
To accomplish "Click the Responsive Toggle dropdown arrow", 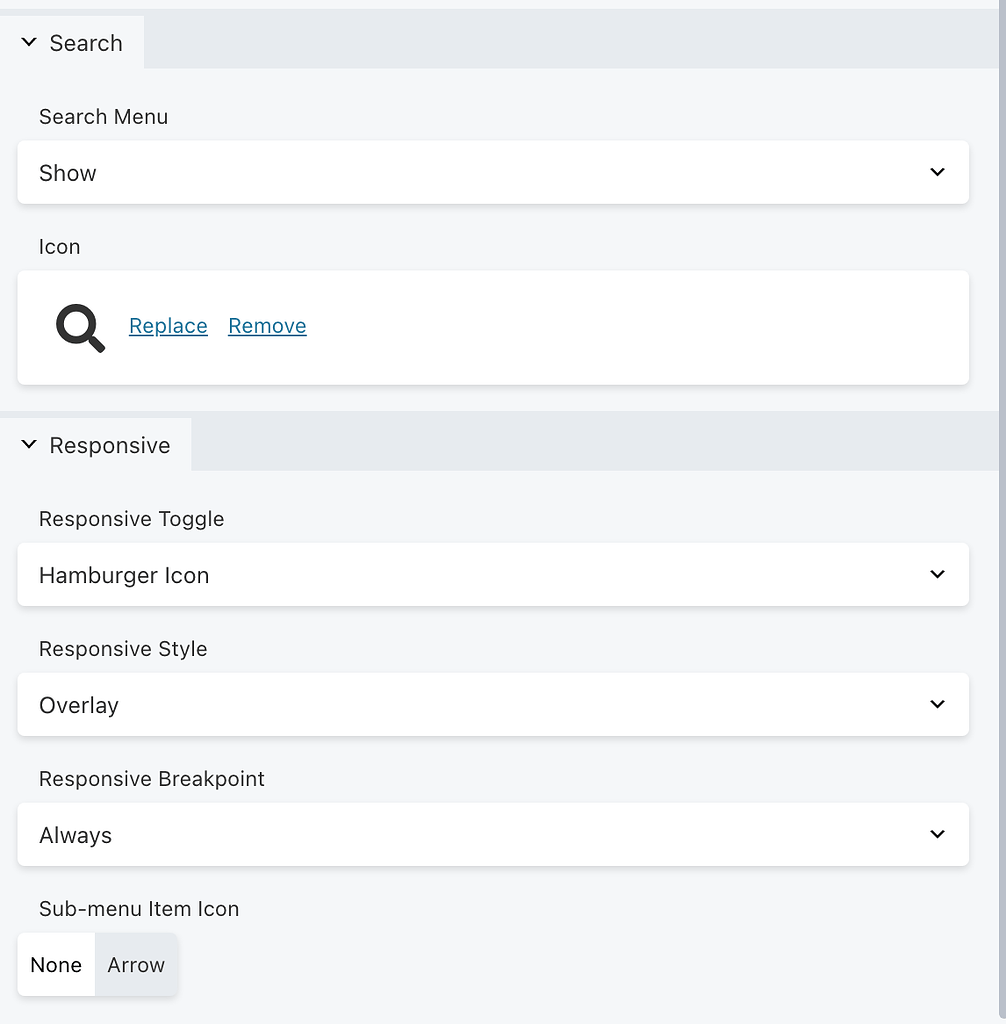I will point(938,574).
